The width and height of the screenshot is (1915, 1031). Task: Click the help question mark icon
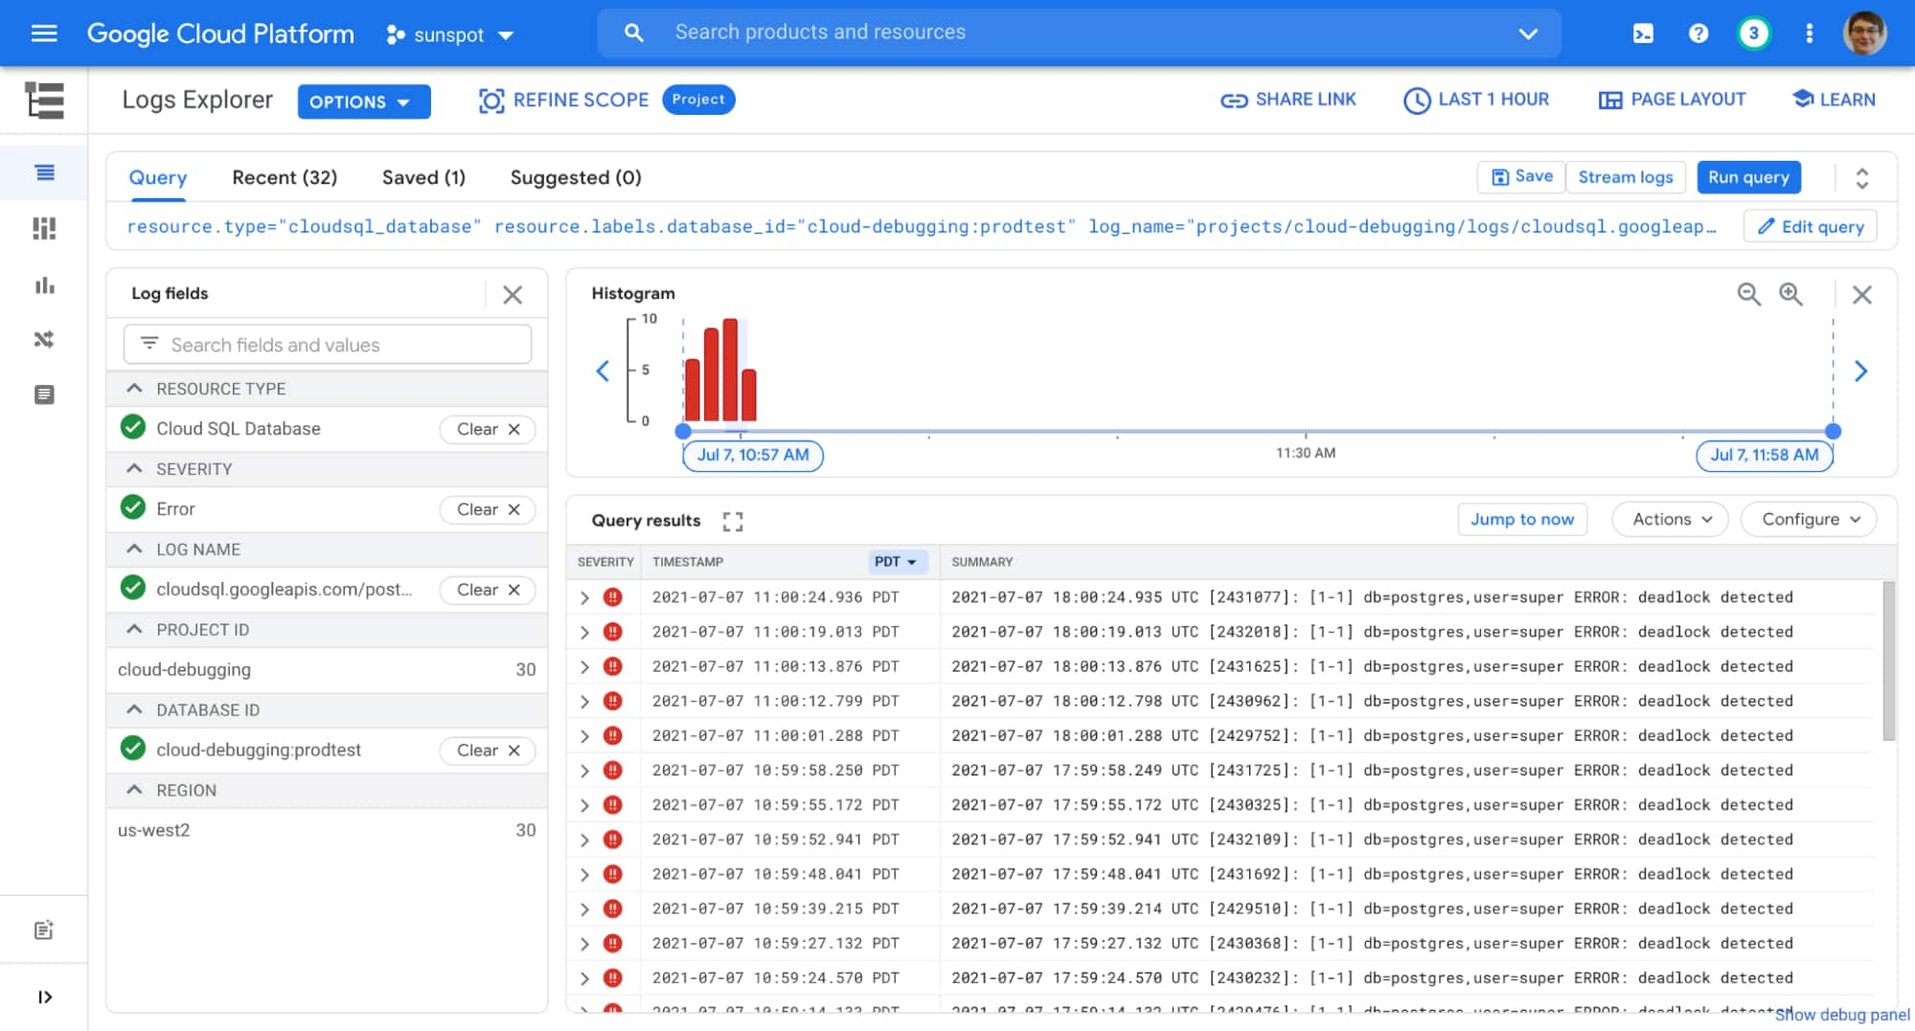[x=1698, y=32]
